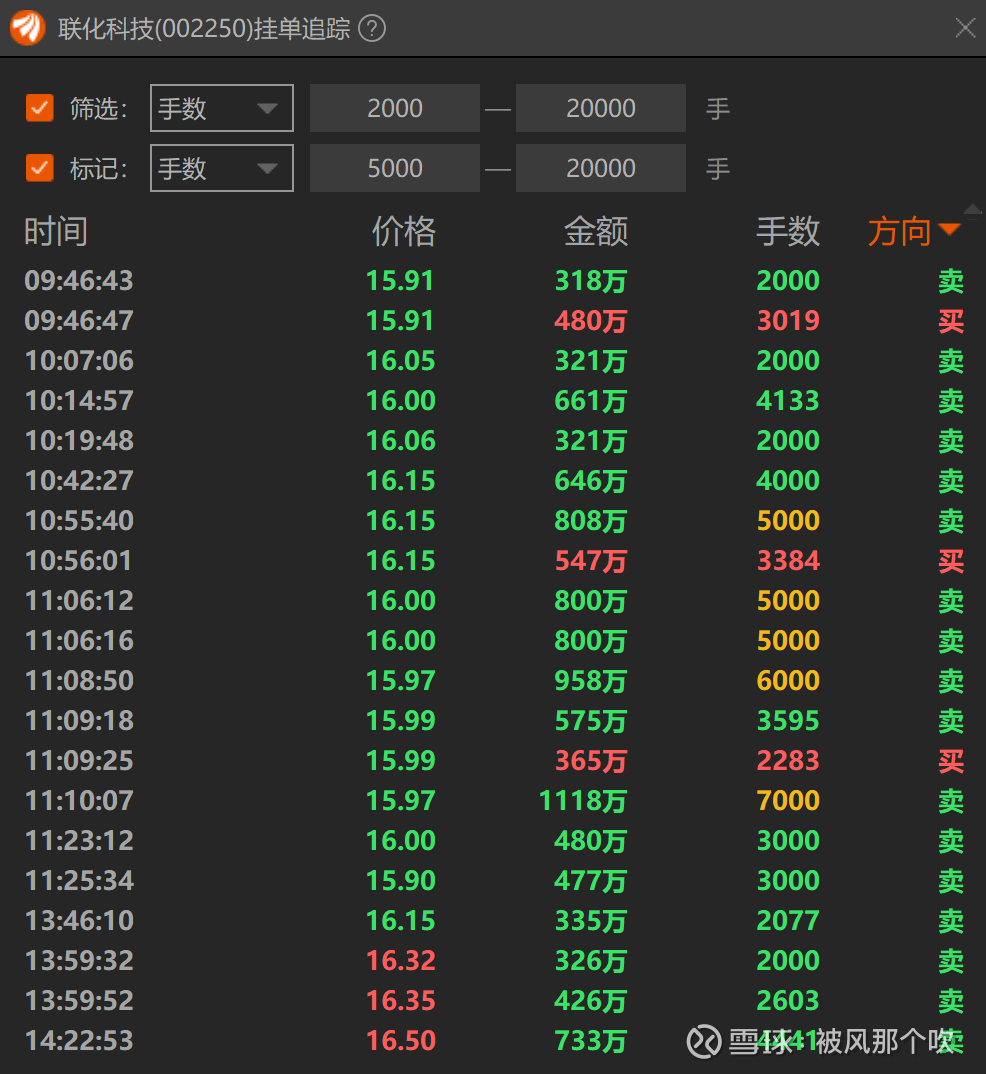
Task: Click the mark maximum field 20000
Action: tap(600, 168)
